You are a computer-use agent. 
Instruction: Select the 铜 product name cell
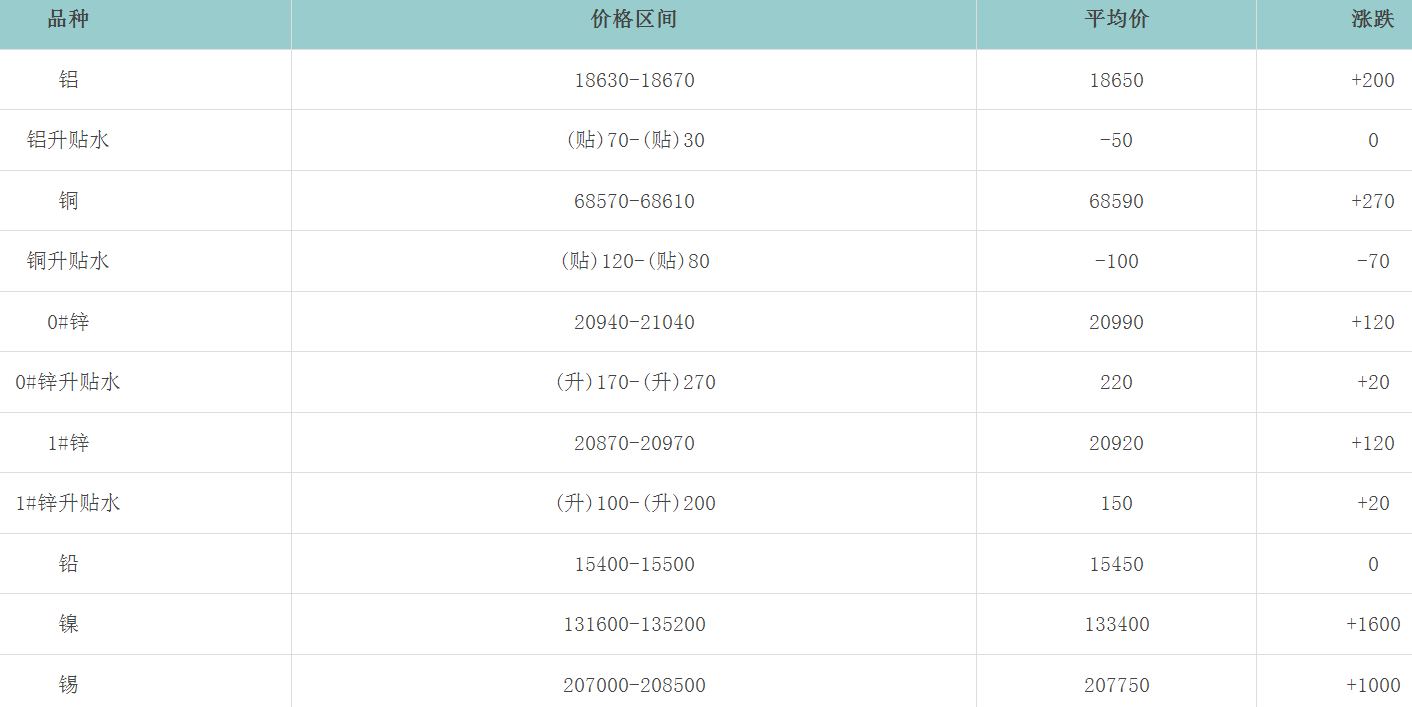pos(68,201)
